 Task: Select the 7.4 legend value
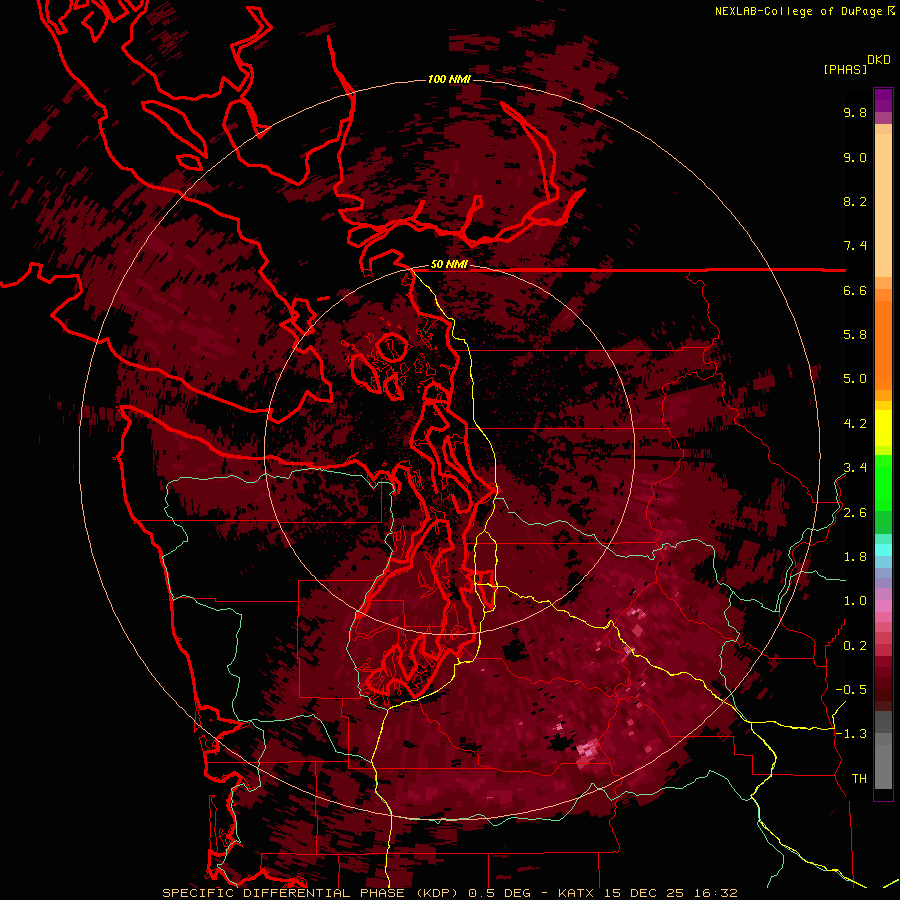855,246
